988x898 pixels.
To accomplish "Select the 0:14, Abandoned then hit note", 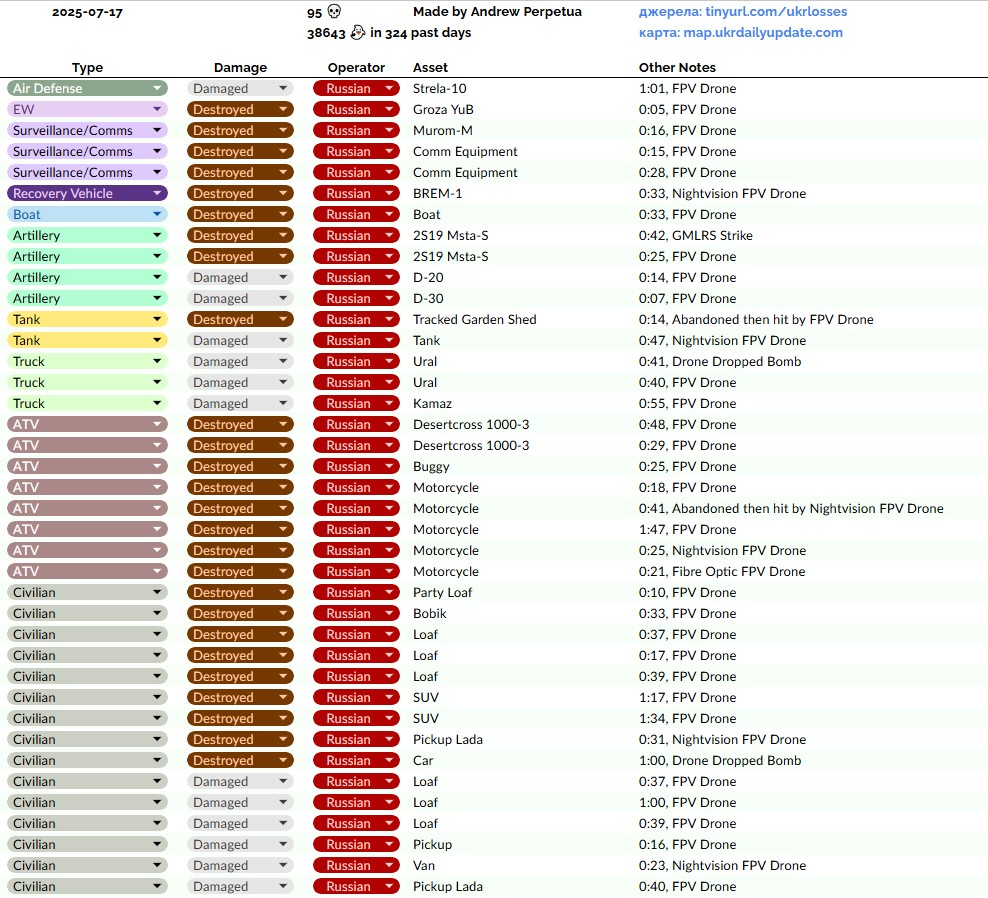I will point(756,319).
